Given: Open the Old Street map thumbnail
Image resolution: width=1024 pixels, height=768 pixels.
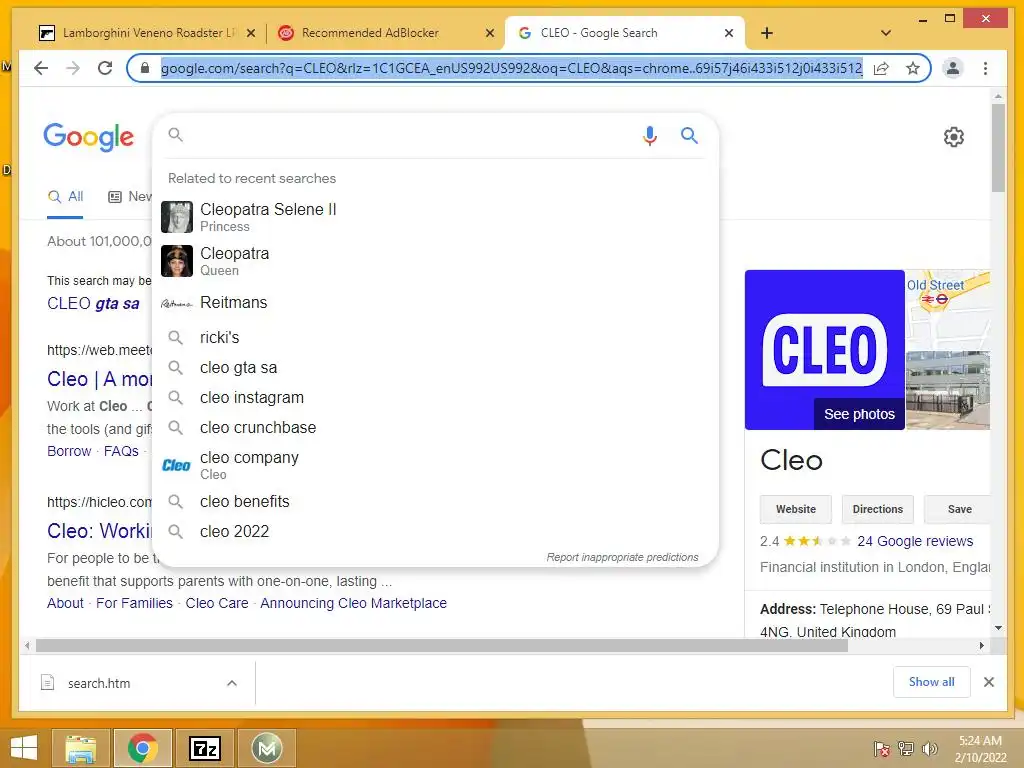Looking at the screenshot, I should pos(948,310).
